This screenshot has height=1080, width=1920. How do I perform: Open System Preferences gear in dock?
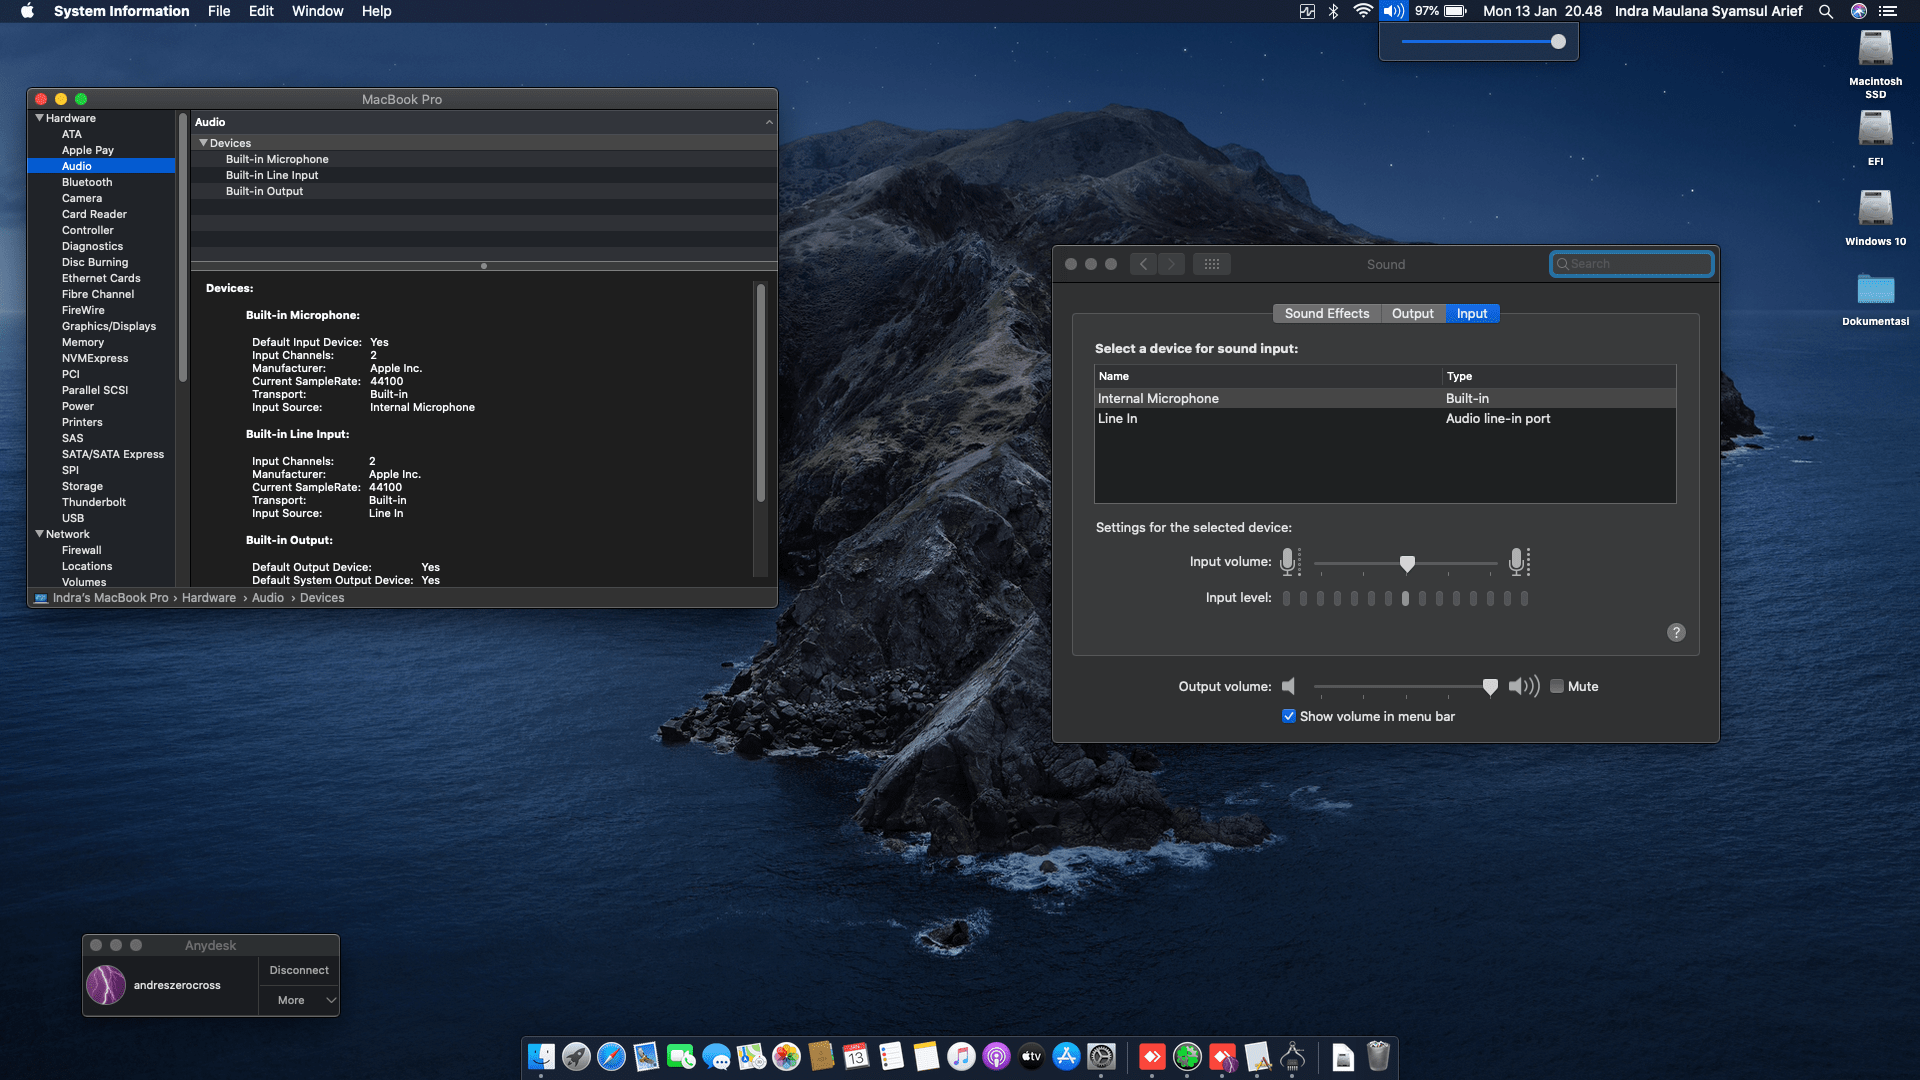pyautogui.click(x=1101, y=1056)
